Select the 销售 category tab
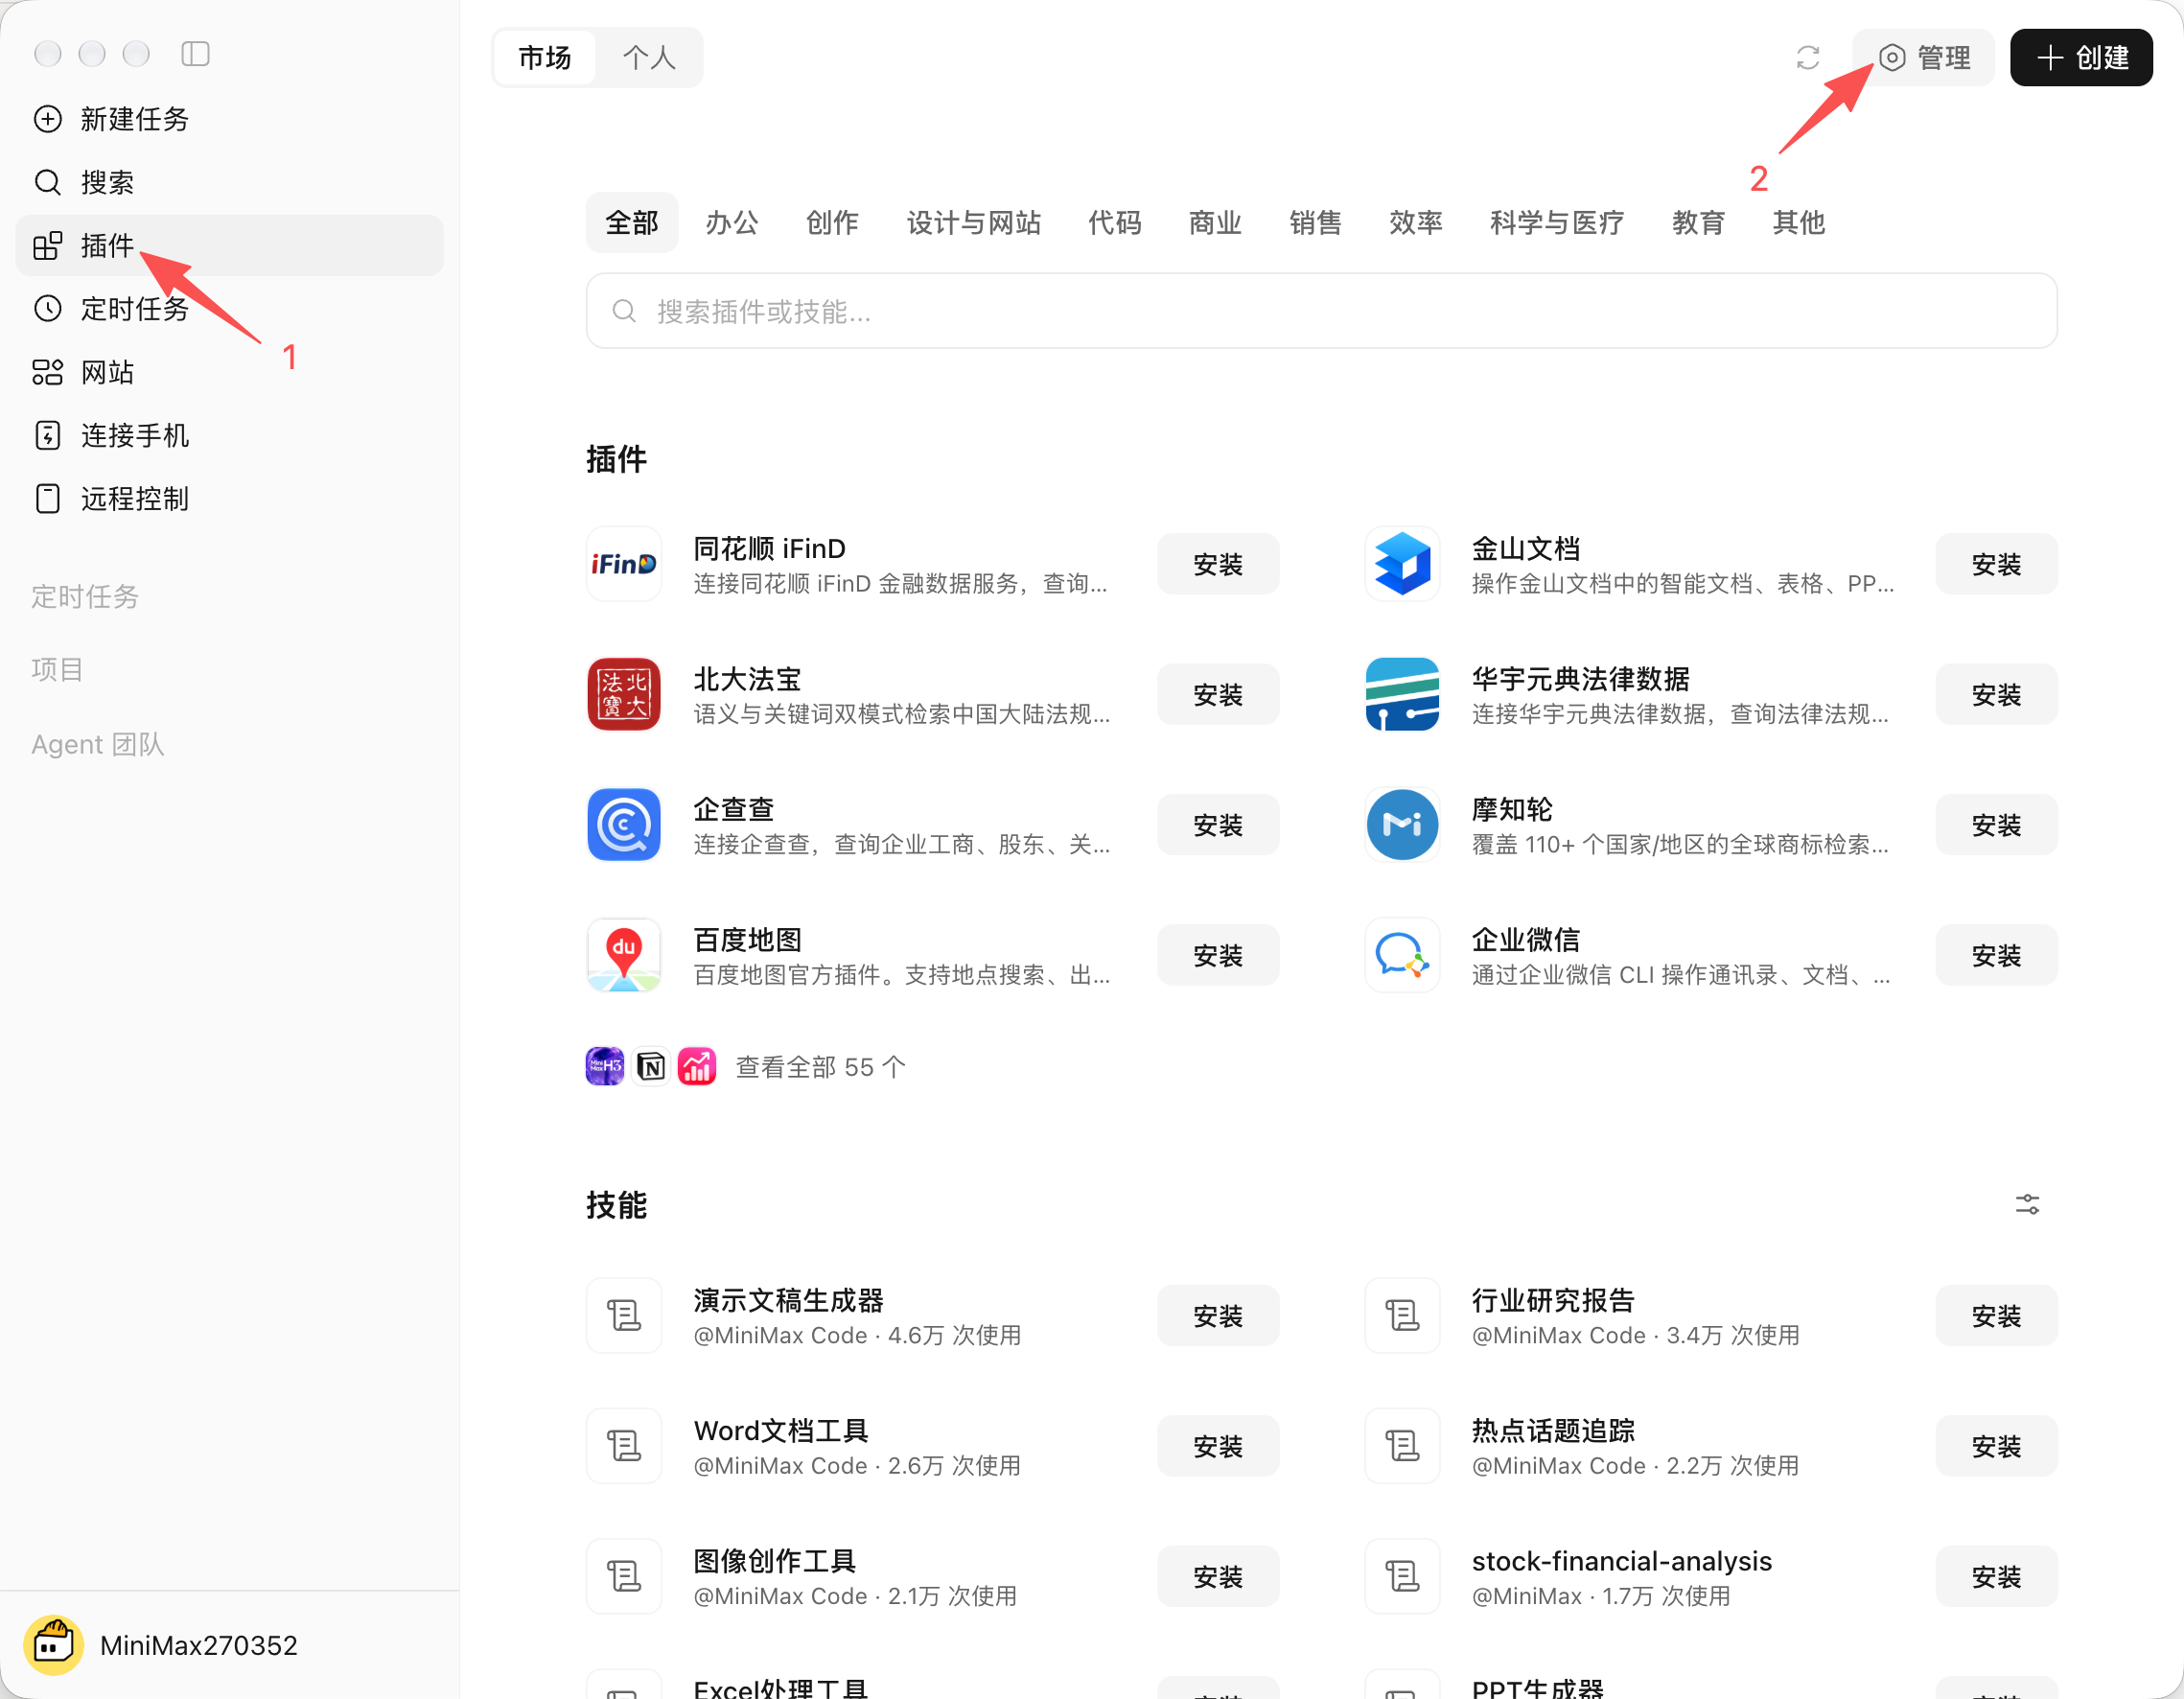The height and width of the screenshot is (1699, 2184). pyautogui.click(x=1315, y=222)
